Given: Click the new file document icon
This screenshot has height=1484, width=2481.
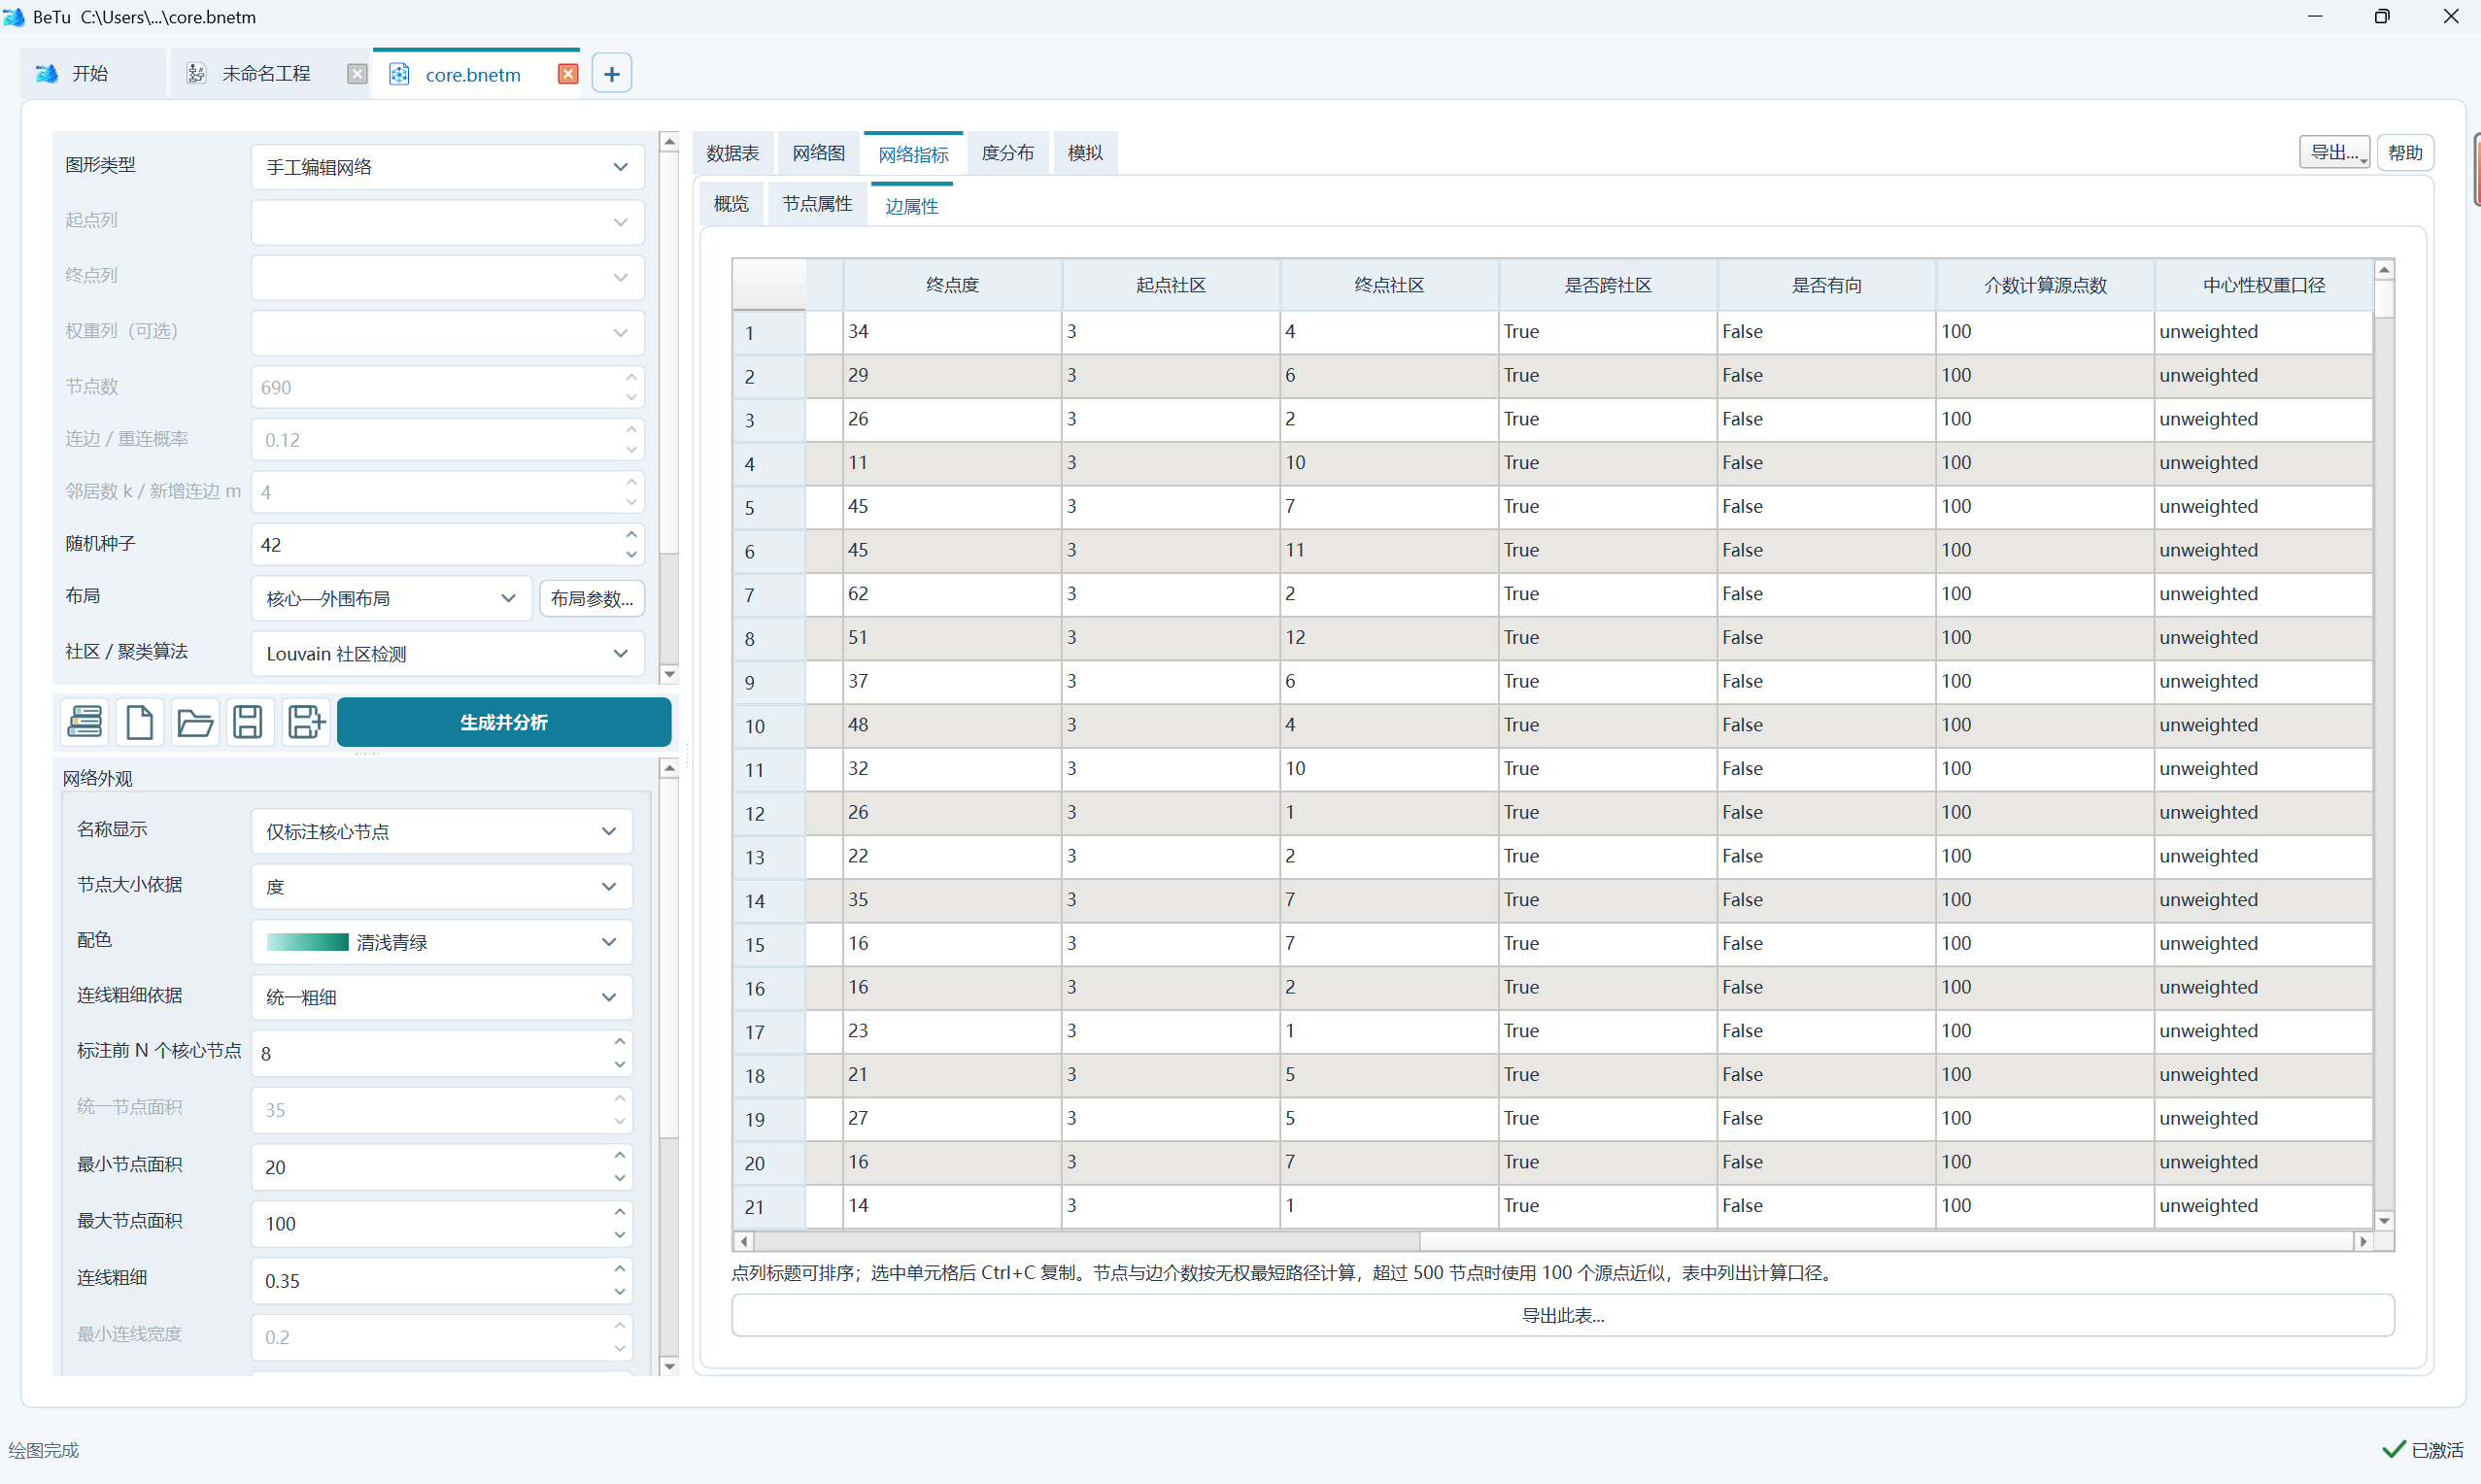Looking at the screenshot, I should point(140,721).
